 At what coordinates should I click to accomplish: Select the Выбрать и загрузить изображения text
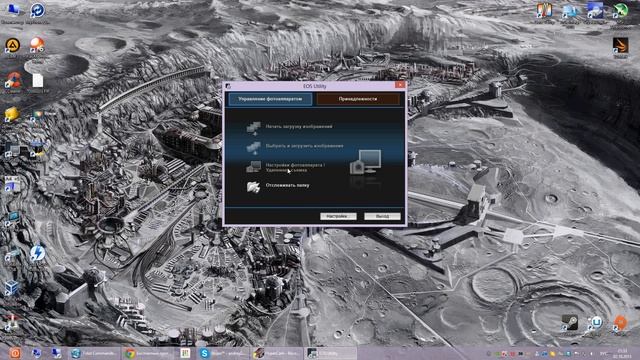(304, 146)
